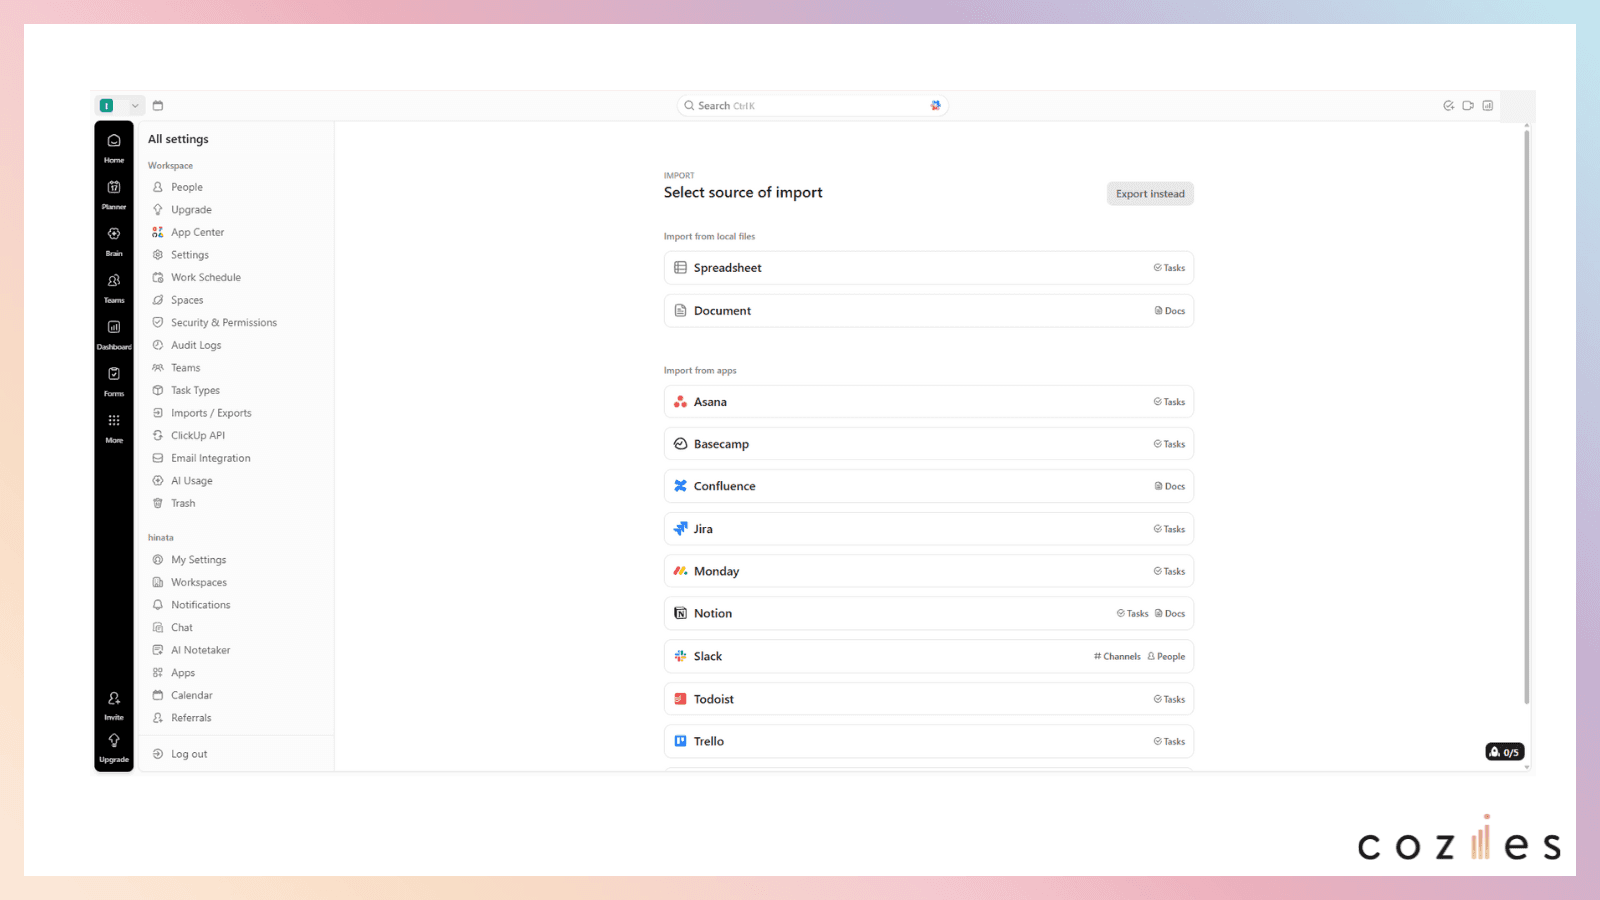Choose Monday import row
This screenshot has height=900, width=1600.
929,571
